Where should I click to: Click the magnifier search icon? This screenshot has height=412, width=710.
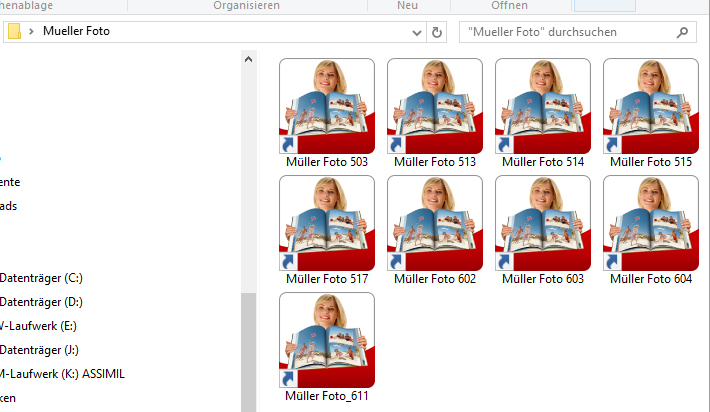click(682, 32)
